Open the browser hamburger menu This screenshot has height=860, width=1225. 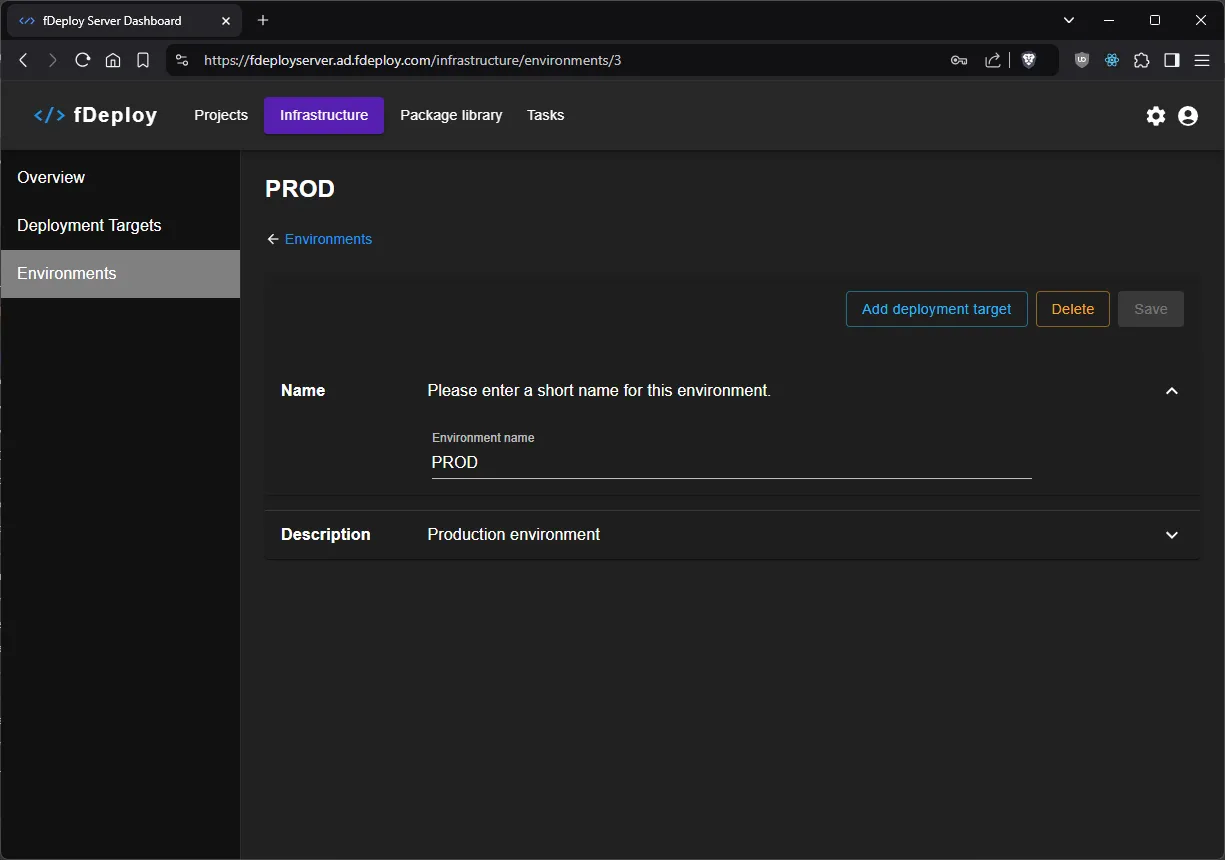[1202, 60]
